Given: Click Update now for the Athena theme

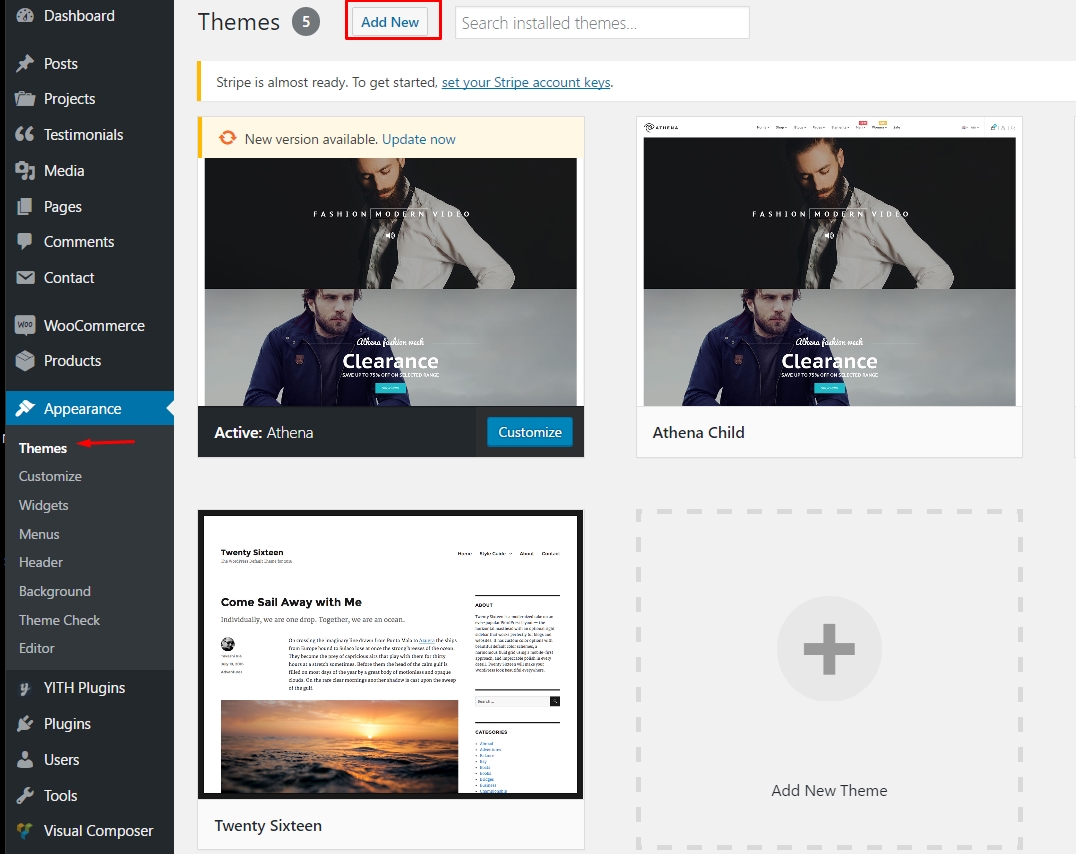Looking at the screenshot, I should pyautogui.click(x=418, y=139).
